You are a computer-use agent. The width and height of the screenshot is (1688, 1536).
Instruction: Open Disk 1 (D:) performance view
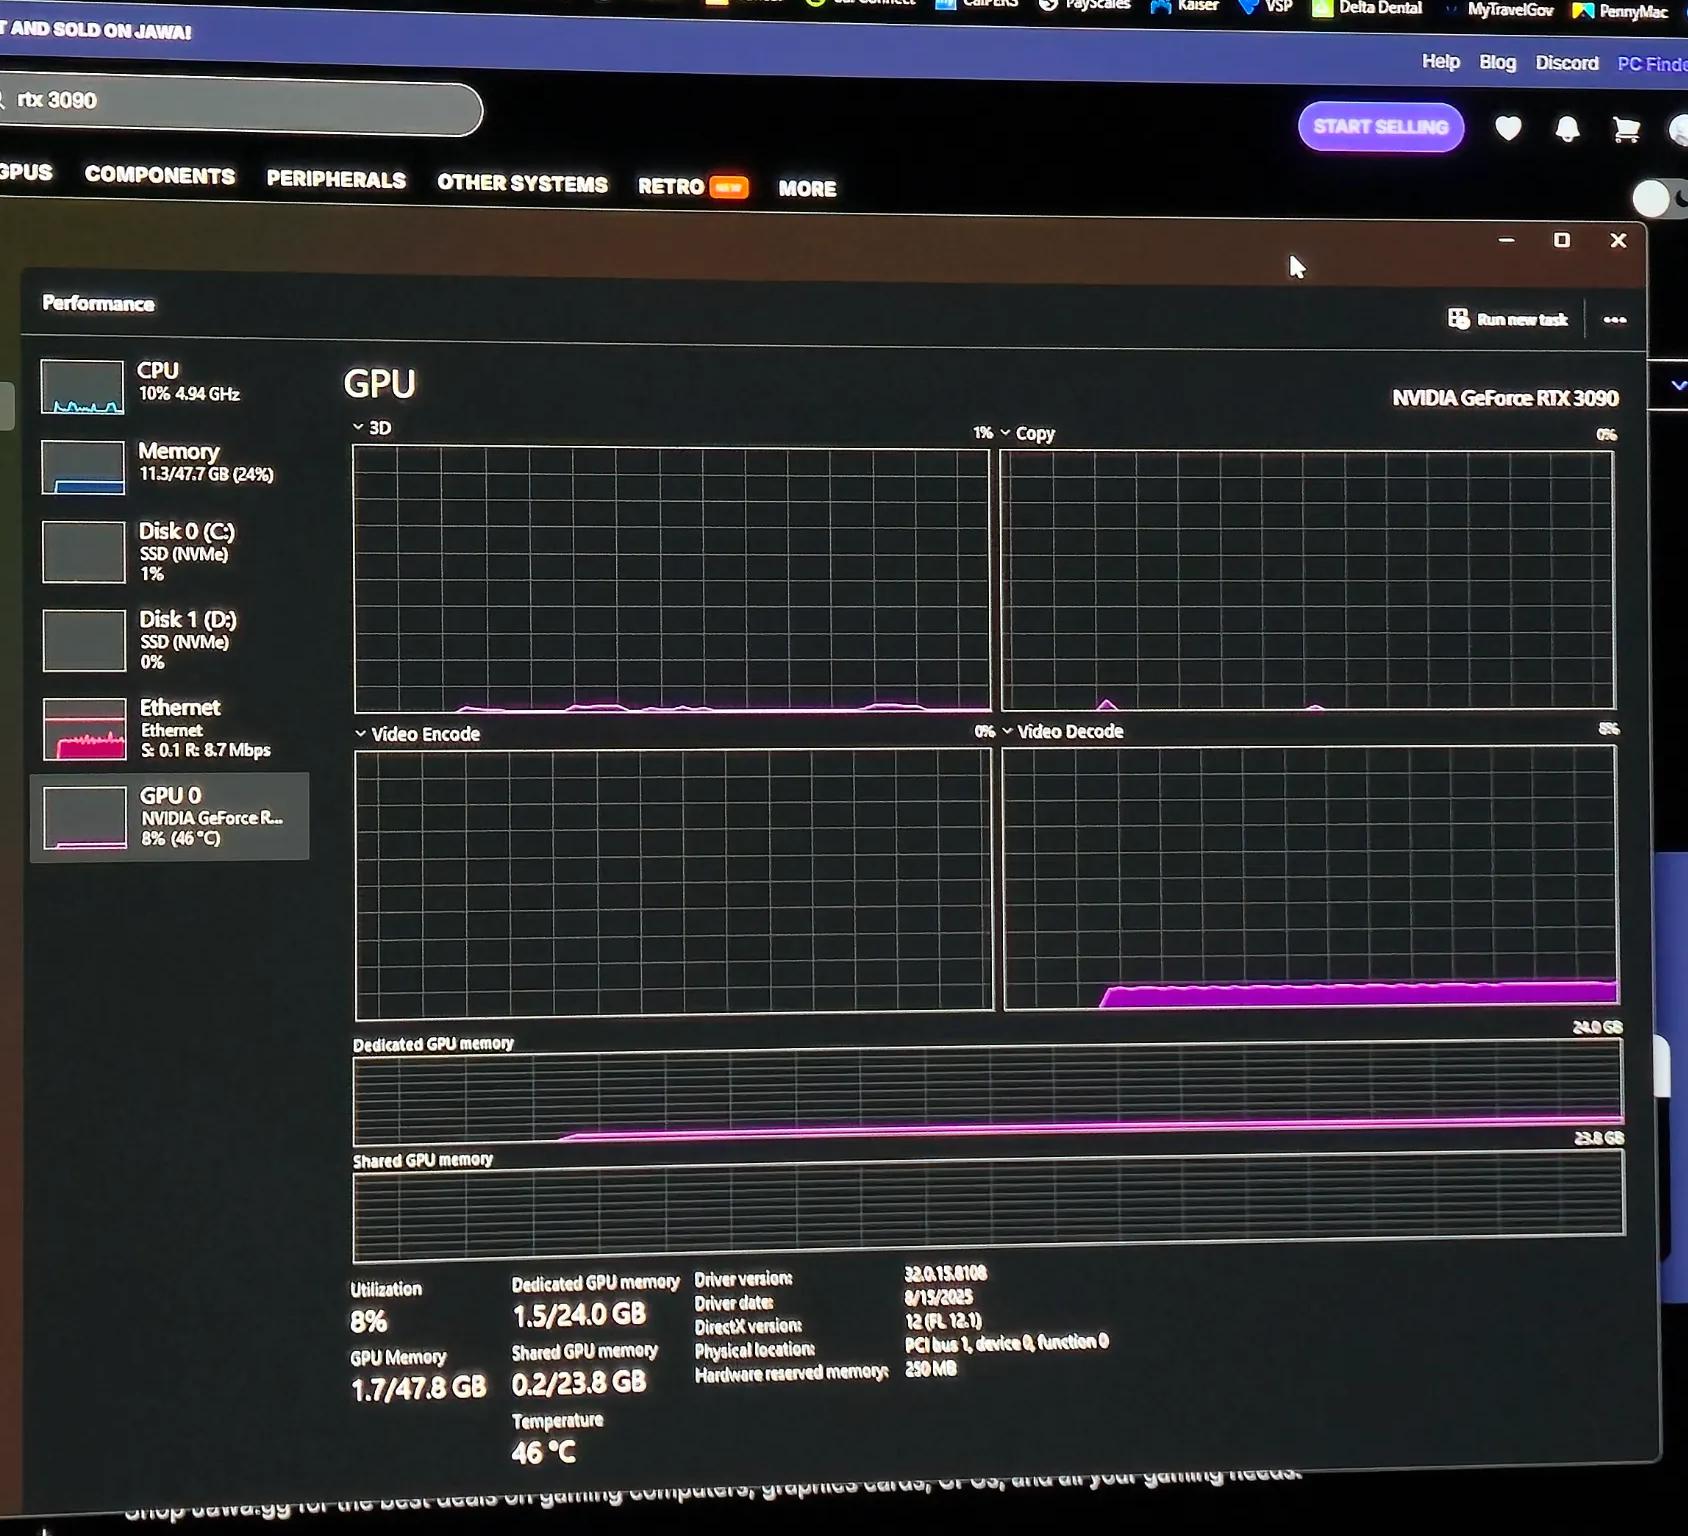[x=168, y=640]
